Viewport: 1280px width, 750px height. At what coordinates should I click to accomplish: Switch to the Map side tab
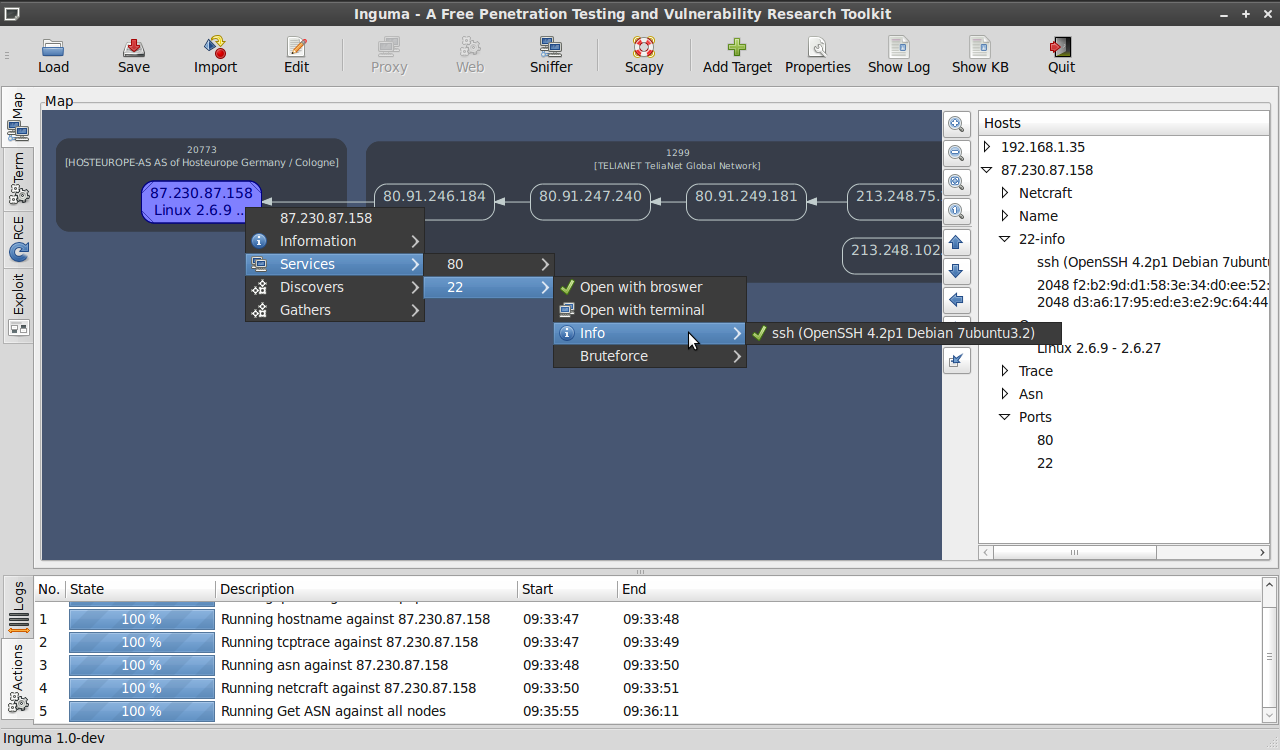tap(17, 118)
